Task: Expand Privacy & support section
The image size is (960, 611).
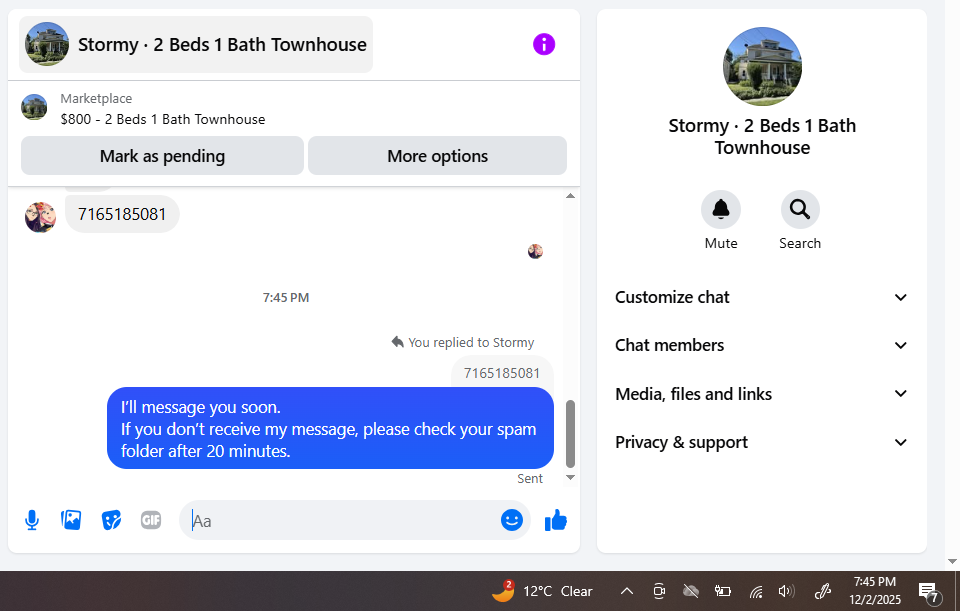Action: 762,442
